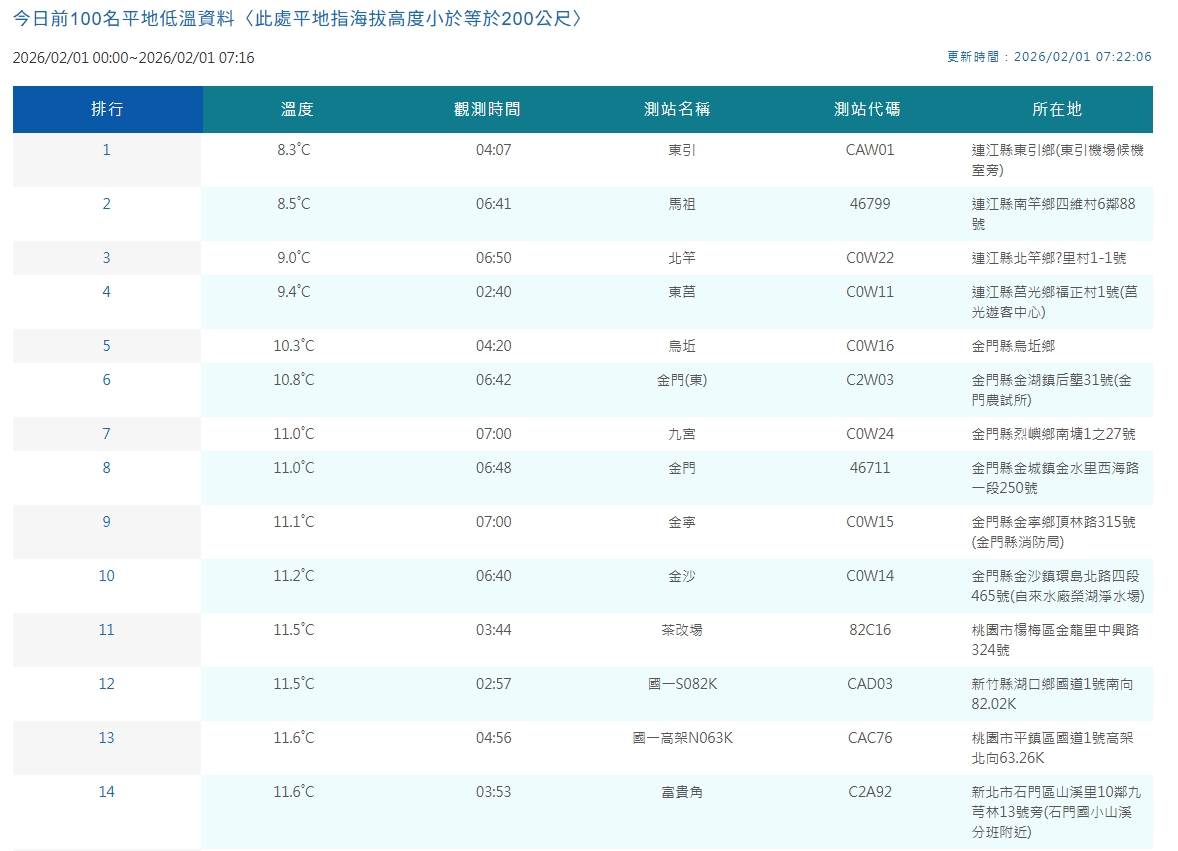Click station name 國一高架N063K

click(683, 738)
